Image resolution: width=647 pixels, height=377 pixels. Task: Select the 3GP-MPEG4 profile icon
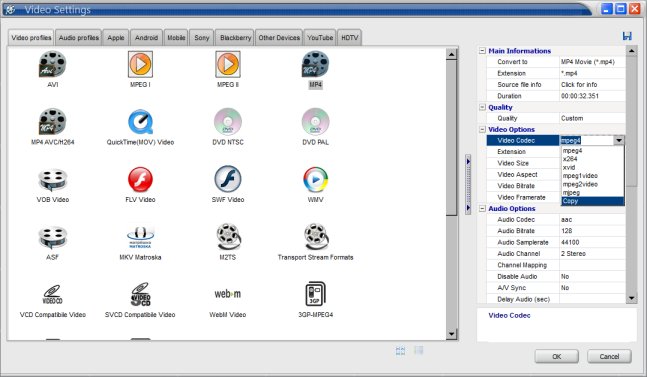[315, 294]
